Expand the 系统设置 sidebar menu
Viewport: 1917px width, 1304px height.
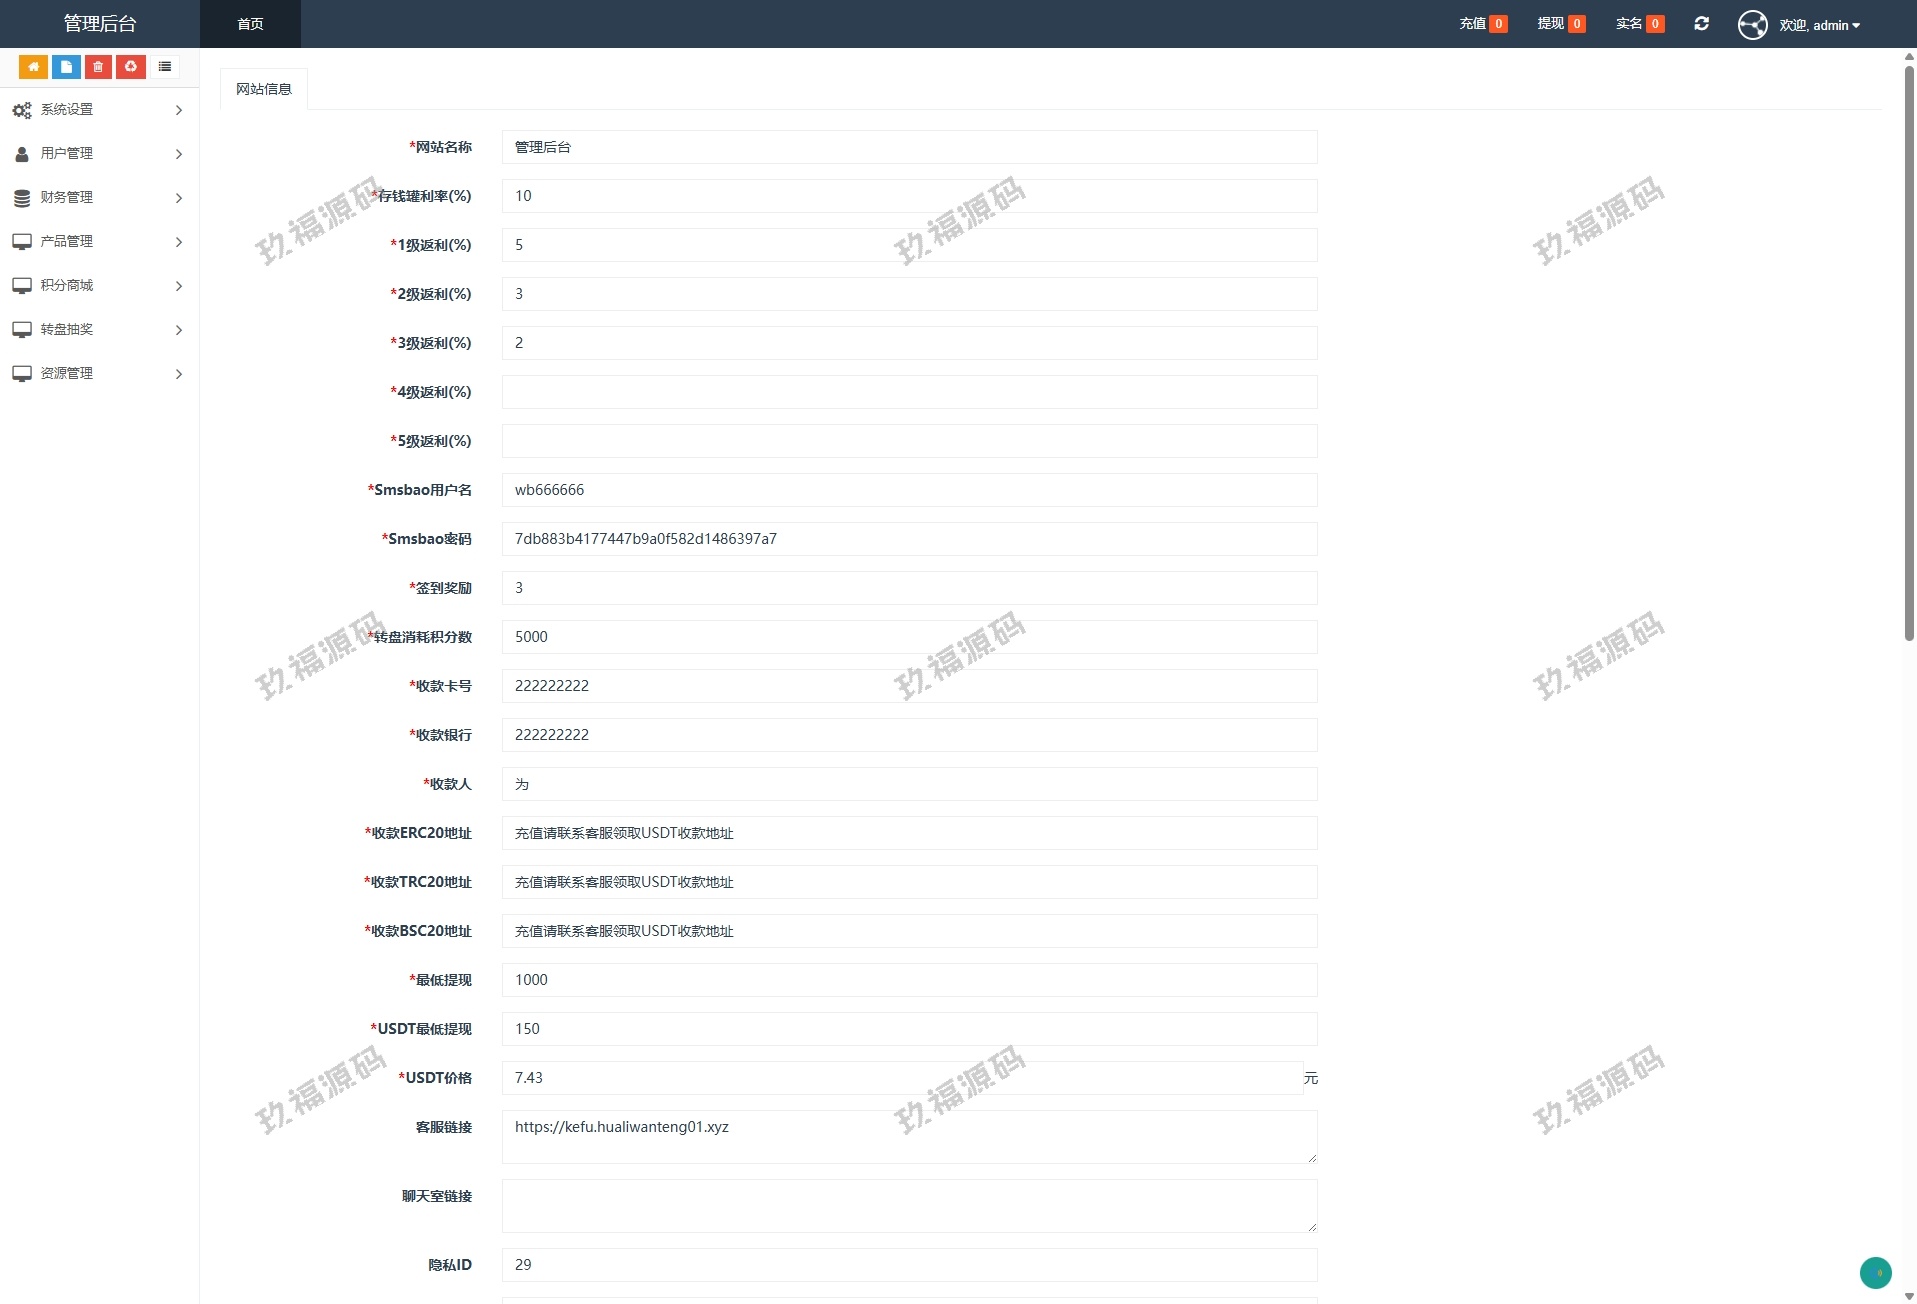pyautogui.click(x=98, y=110)
